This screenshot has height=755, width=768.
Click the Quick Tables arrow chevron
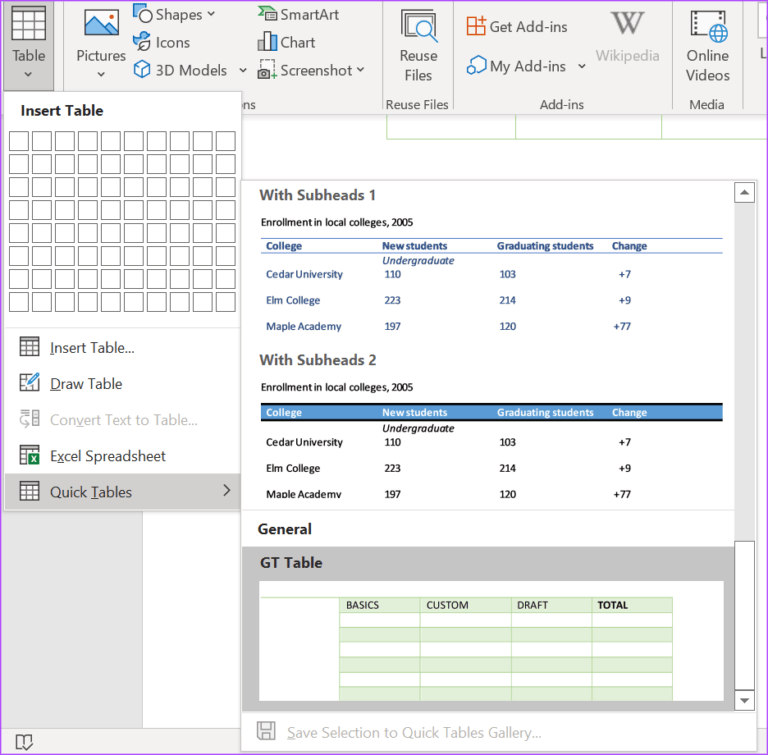(226, 490)
